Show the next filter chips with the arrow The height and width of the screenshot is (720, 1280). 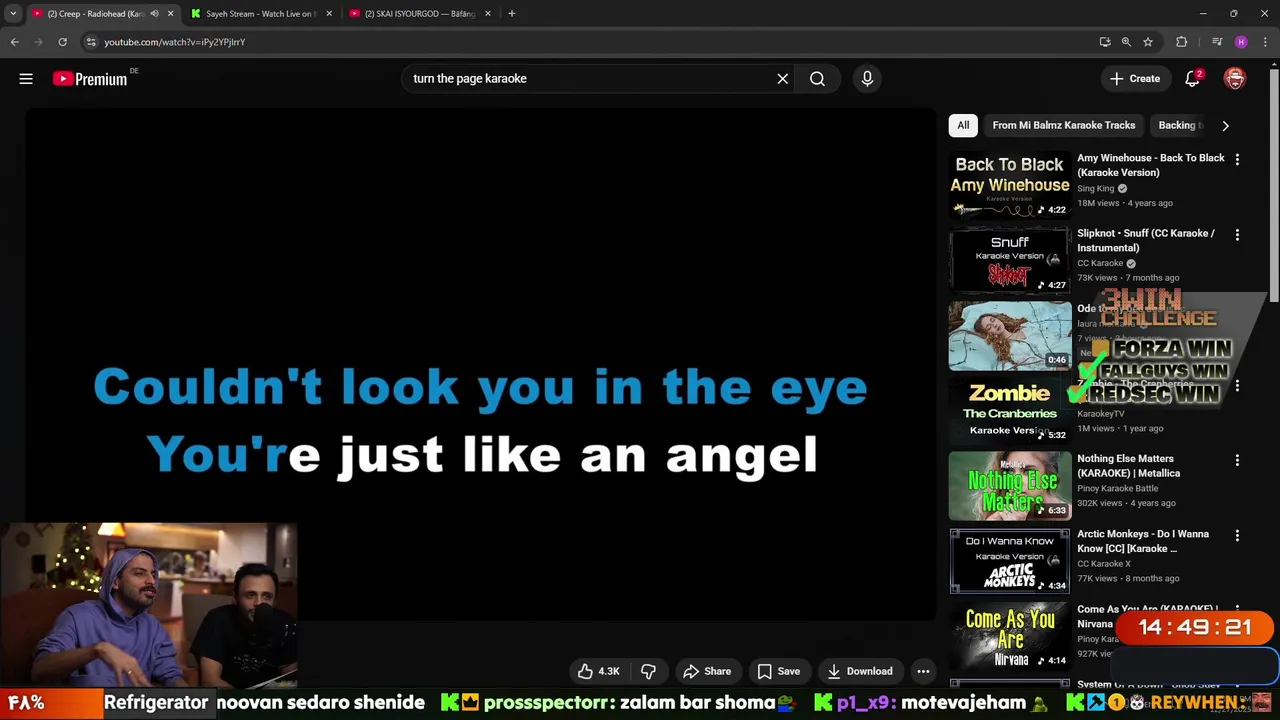pyautogui.click(x=1225, y=125)
